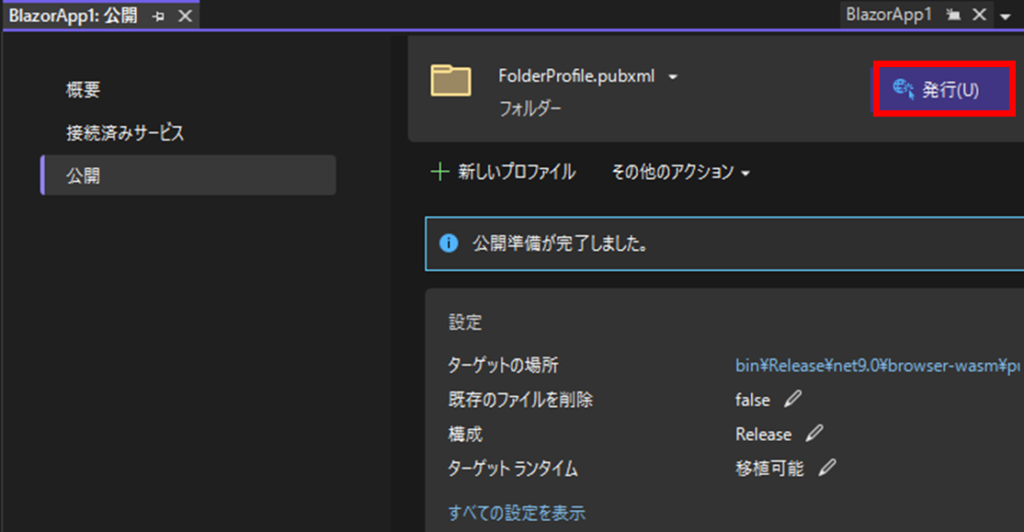The image size is (1024, 532).
Task: Close the BlazorApp1: 公開 tab
Action: click(x=184, y=17)
